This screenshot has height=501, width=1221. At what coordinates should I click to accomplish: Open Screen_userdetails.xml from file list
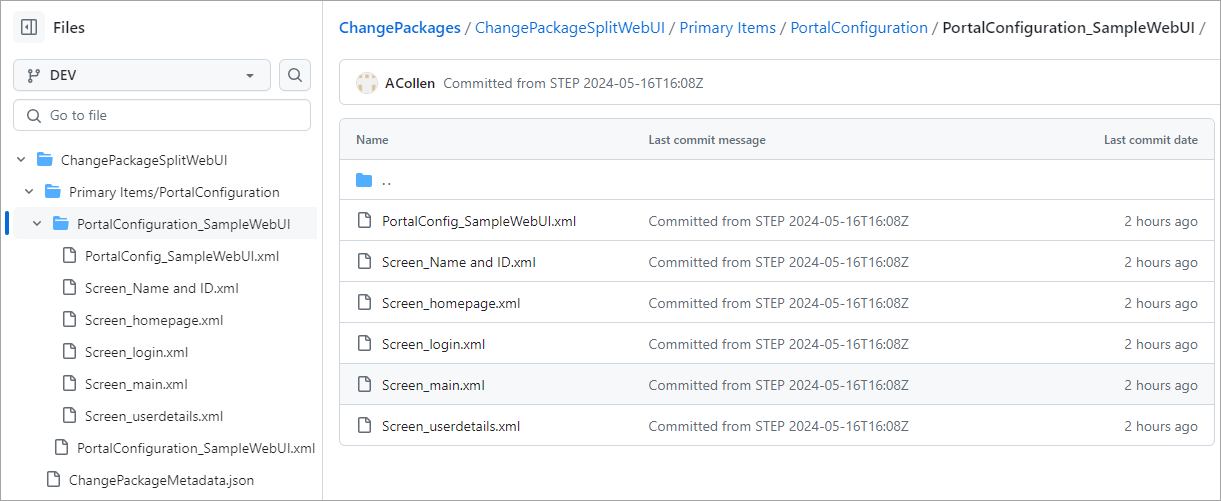click(451, 426)
